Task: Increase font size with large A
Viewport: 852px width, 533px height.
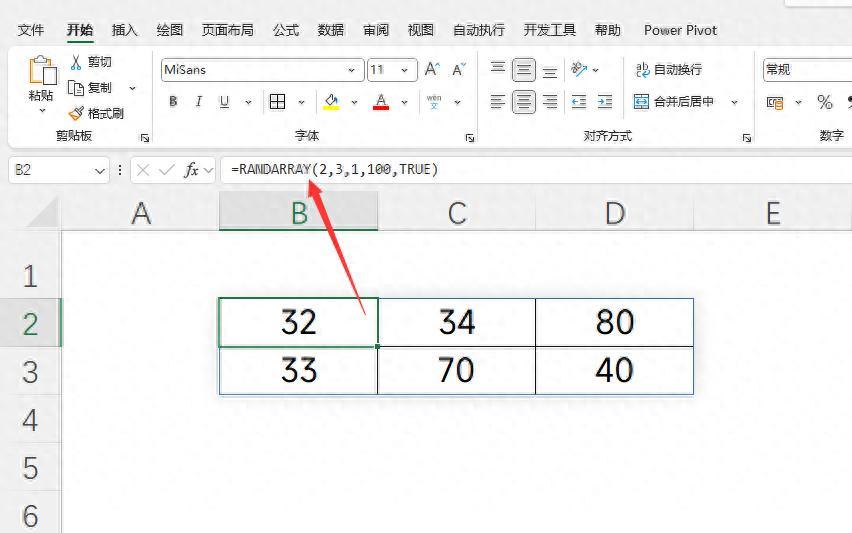Action: coord(433,70)
